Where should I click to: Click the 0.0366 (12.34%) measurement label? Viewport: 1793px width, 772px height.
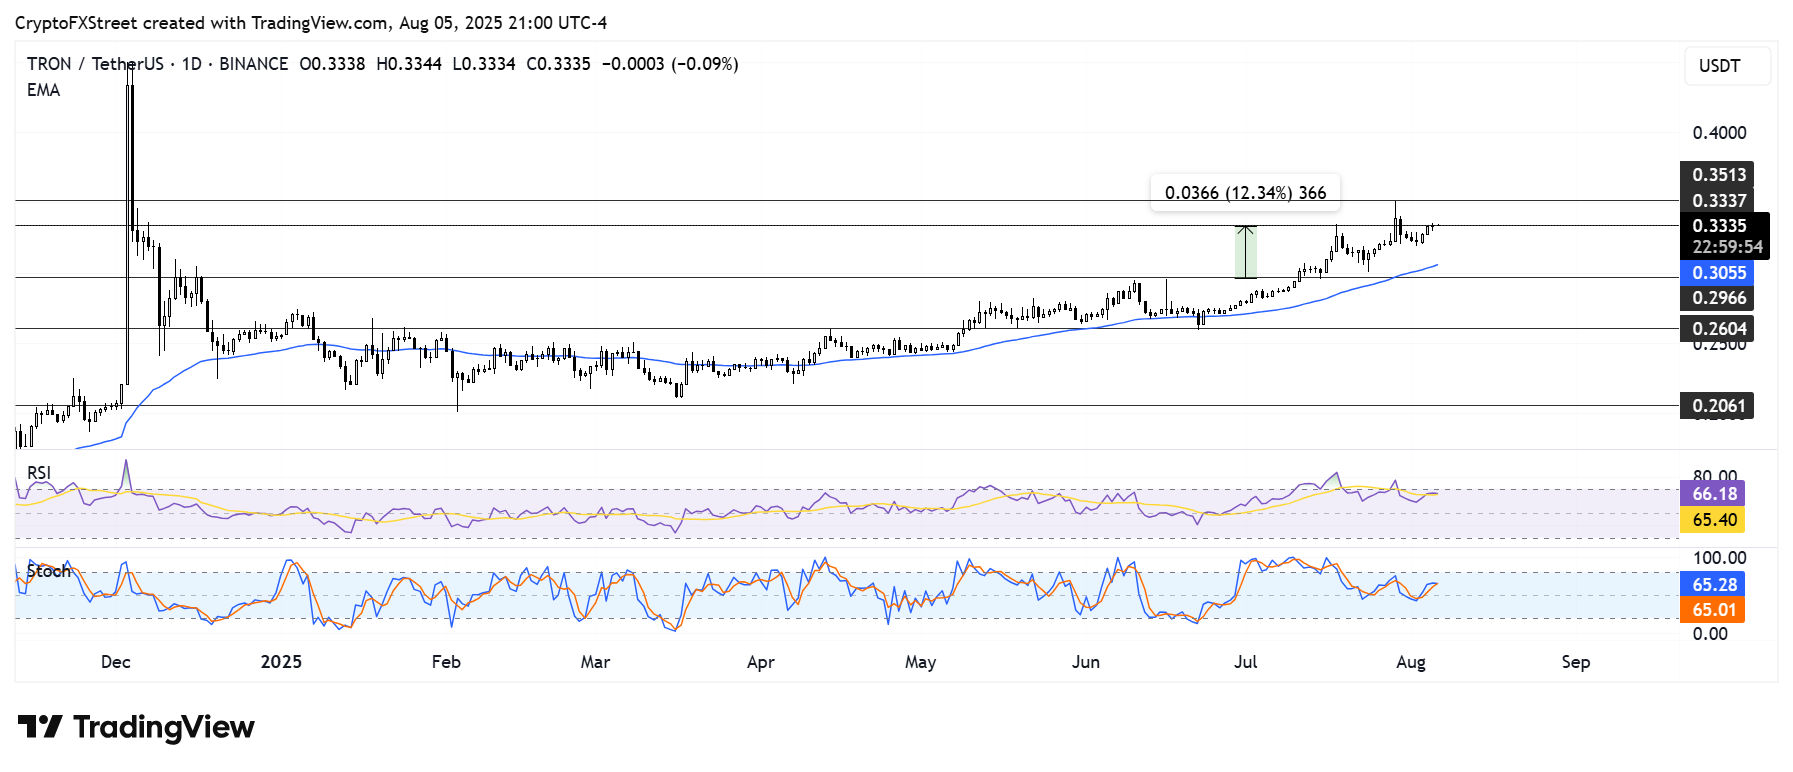pos(1245,192)
